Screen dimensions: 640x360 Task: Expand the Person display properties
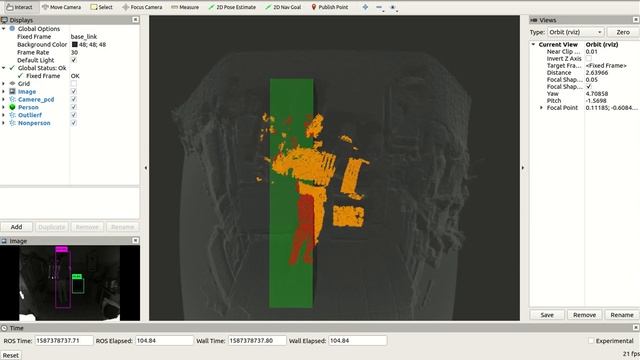click(x=4, y=107)
